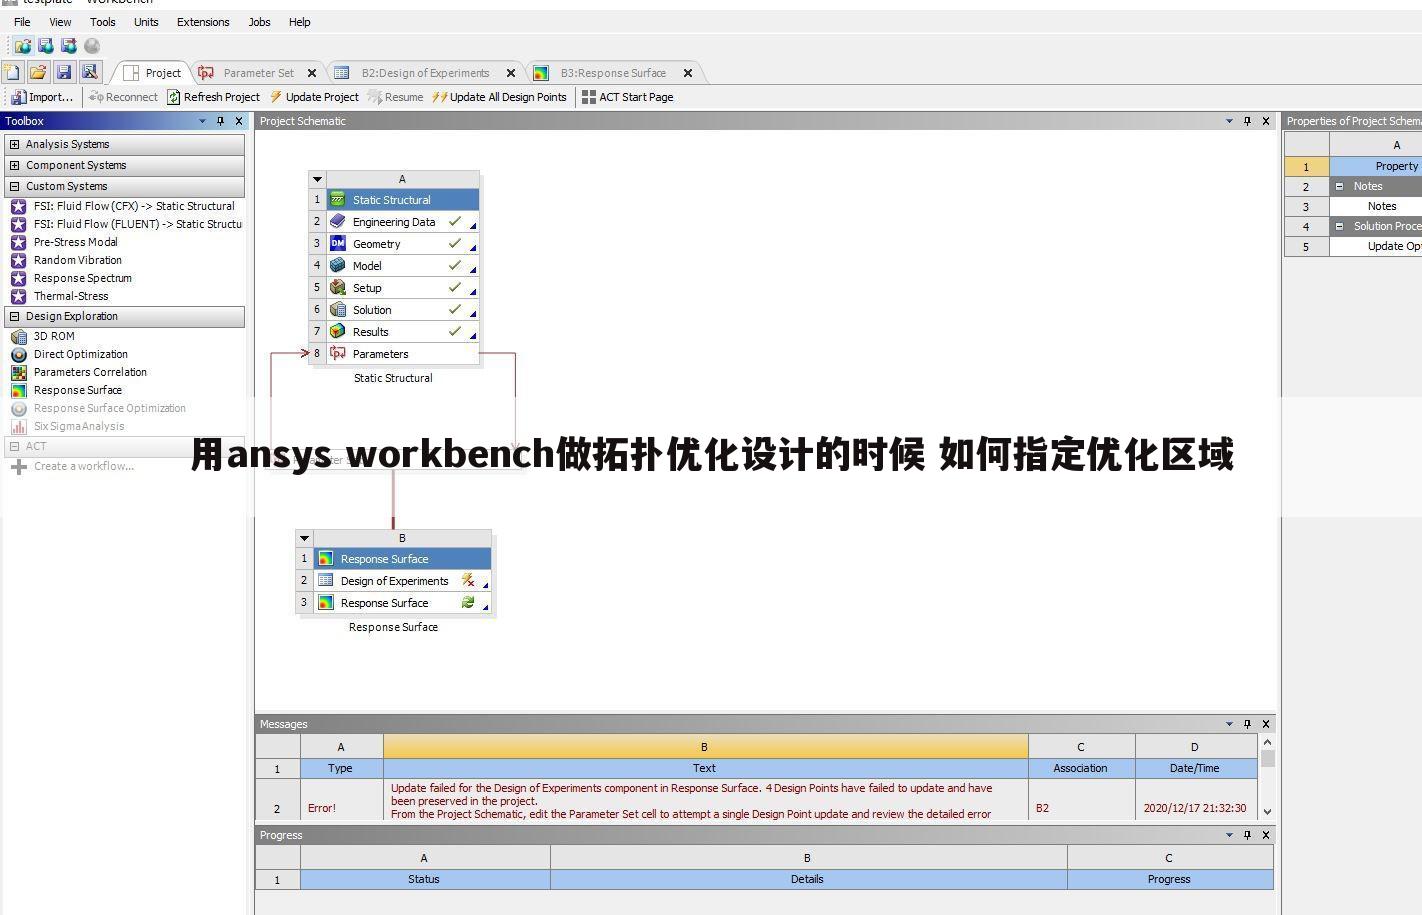Select the error message row in Messages

pyautogui.click(x=704, y=800)
